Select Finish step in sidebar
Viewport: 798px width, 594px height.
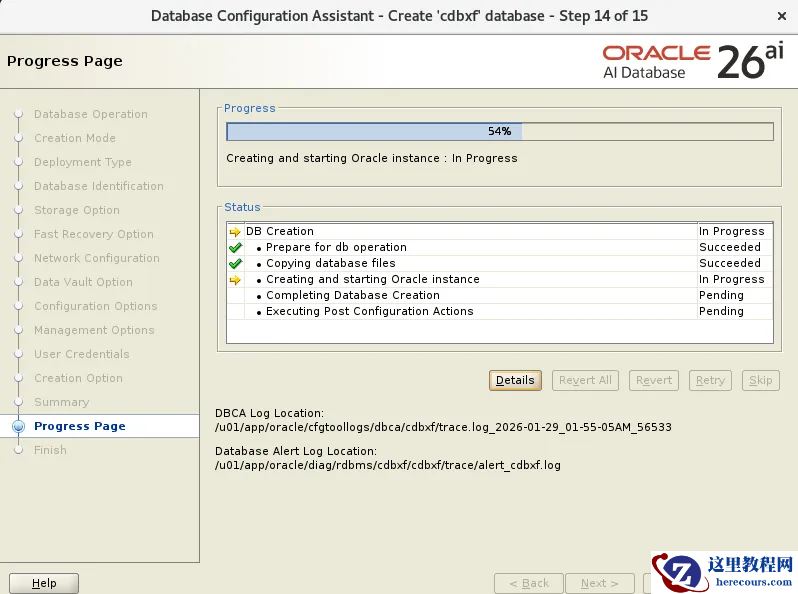tap(50, 450)
